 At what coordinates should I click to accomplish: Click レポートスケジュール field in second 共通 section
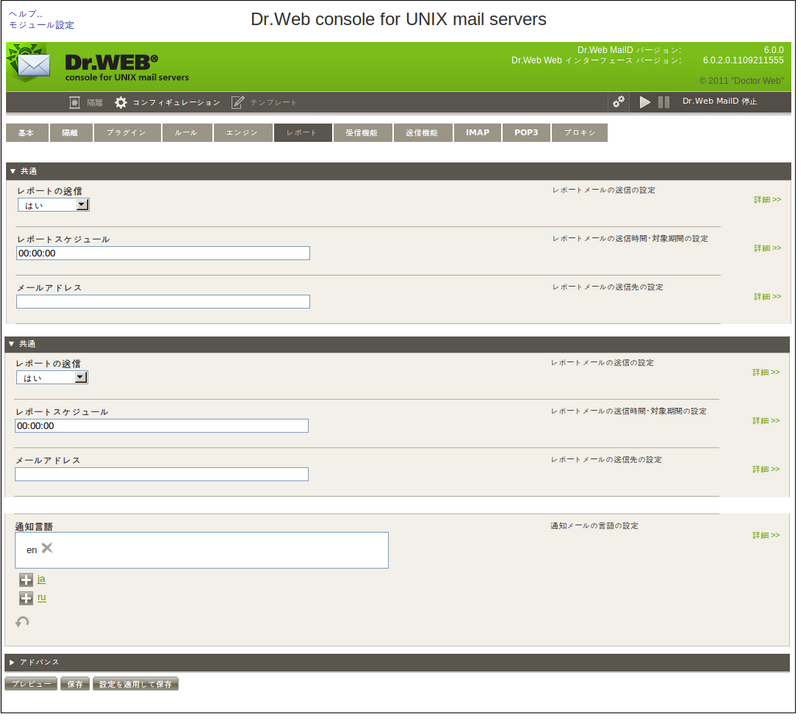click(x=162, y=428)
